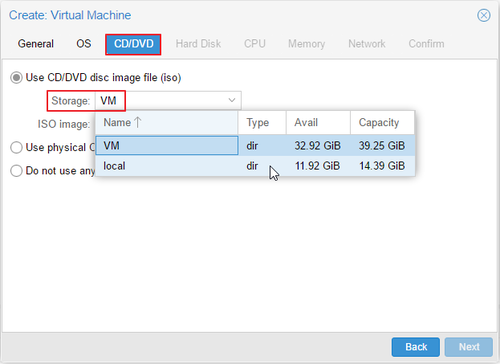Choose Do not use any media
This screenshot has height=364, width=500.
point(16,171)
